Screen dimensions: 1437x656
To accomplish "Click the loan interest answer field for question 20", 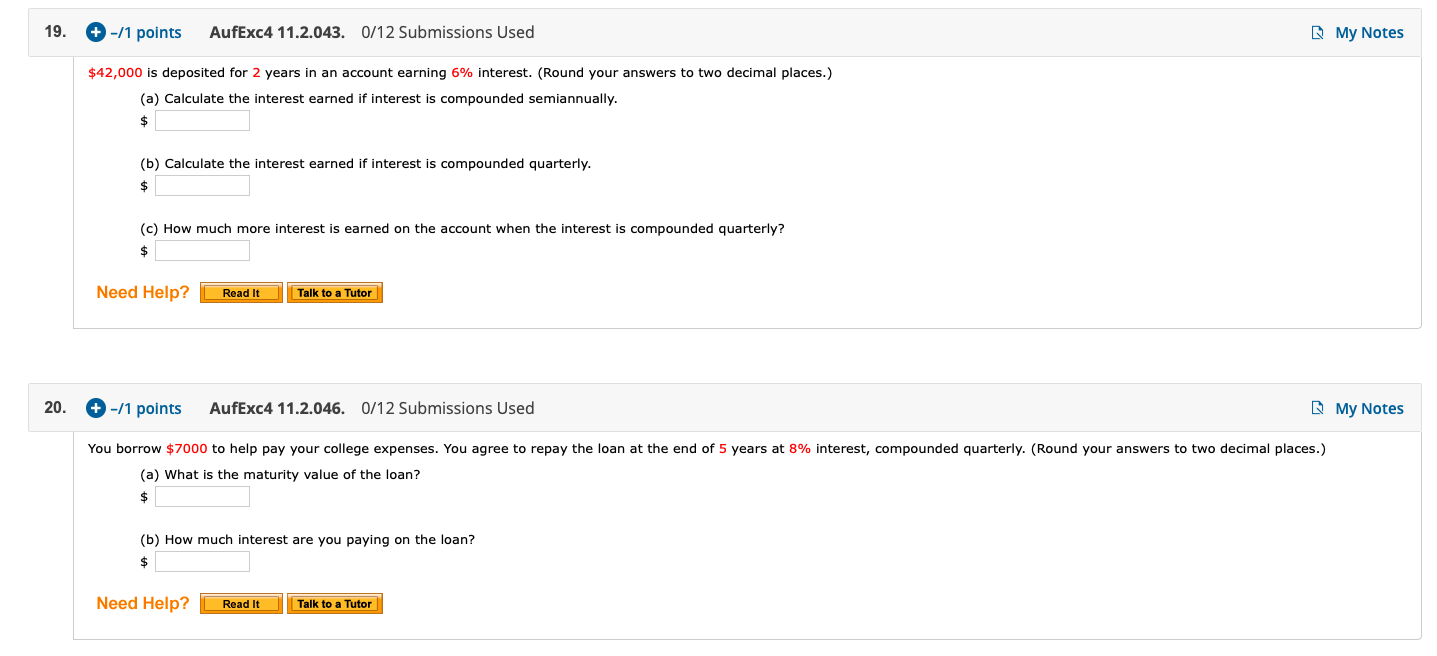I will pyautogui.click(x=202, y=561).
